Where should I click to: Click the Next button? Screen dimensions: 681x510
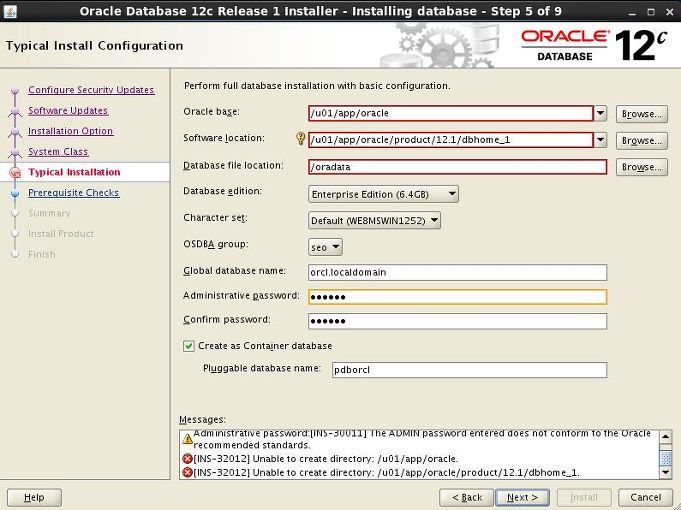tap(522, 497)
